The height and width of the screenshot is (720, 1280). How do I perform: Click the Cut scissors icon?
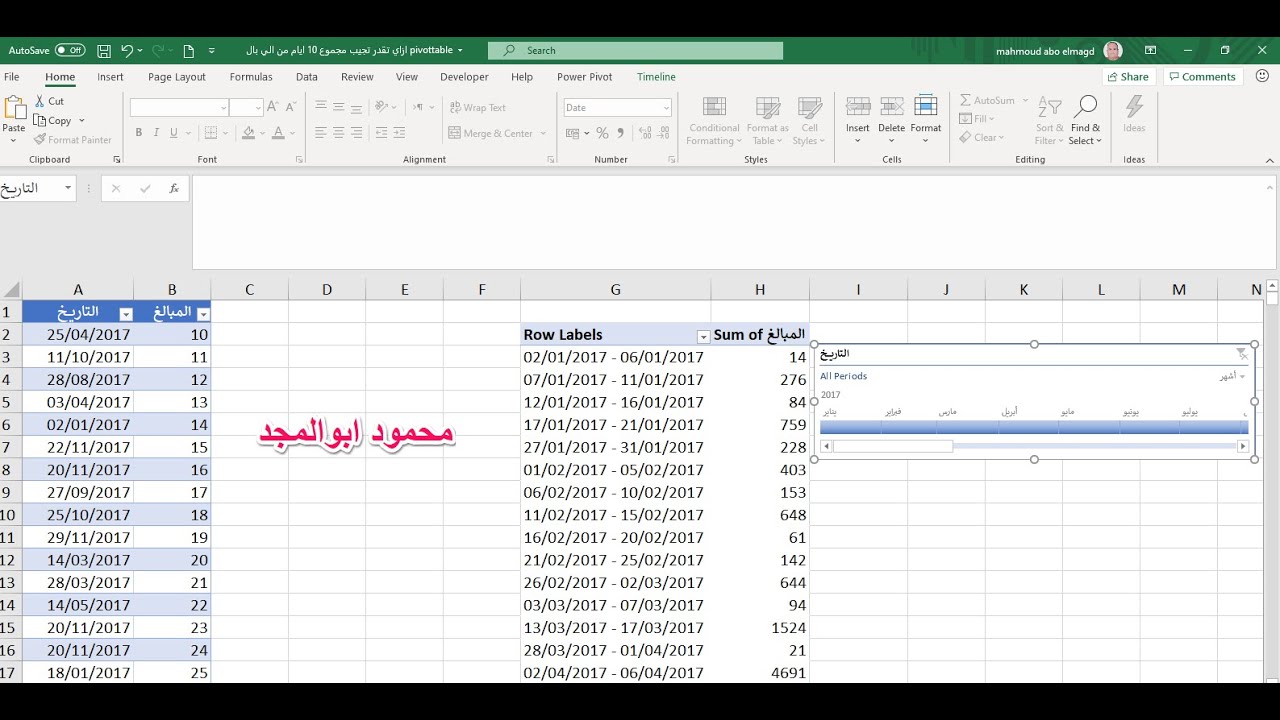[x=40, y=101]
